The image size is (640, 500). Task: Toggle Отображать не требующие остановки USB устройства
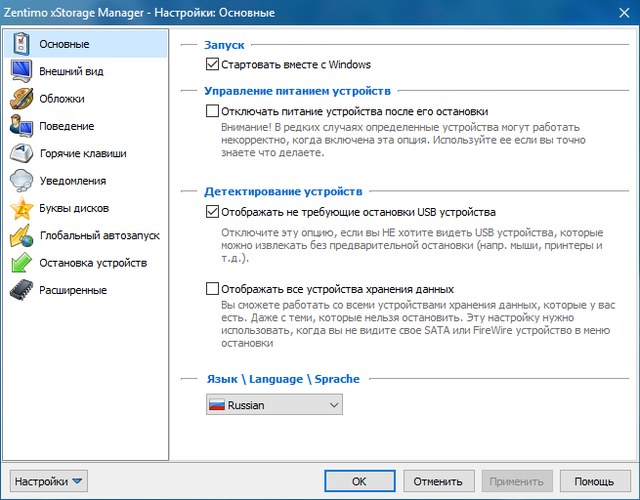(x=211, y=211)
